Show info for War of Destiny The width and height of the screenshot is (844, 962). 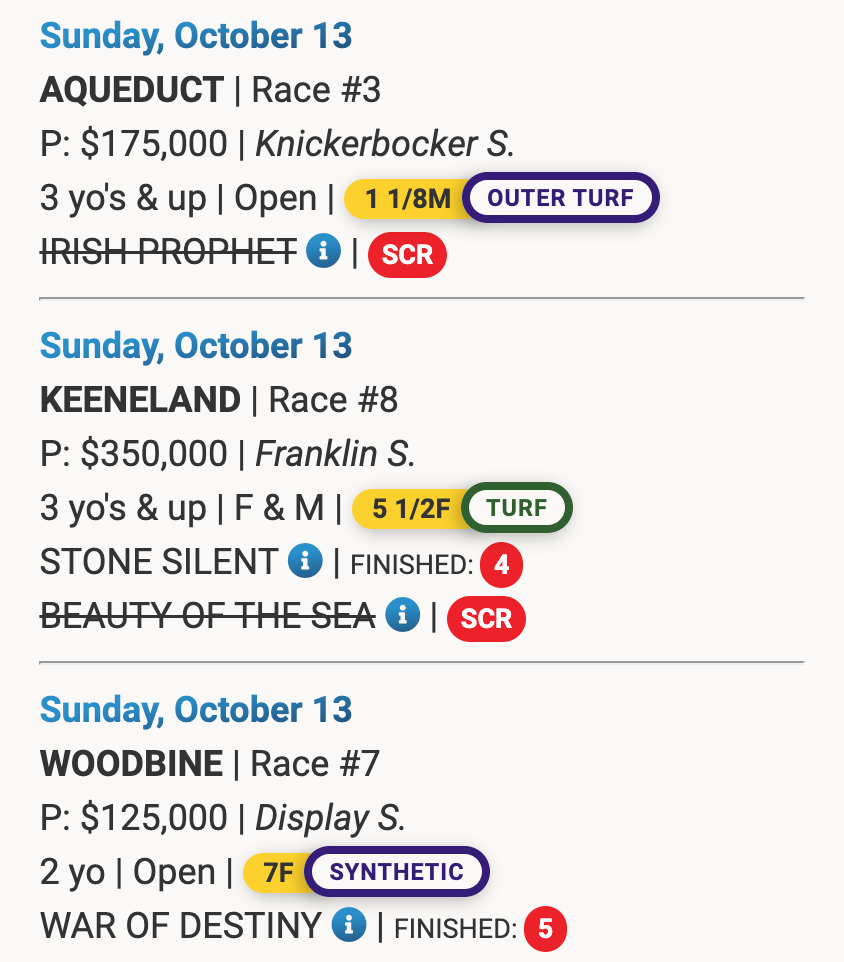[x=348, y=925]
